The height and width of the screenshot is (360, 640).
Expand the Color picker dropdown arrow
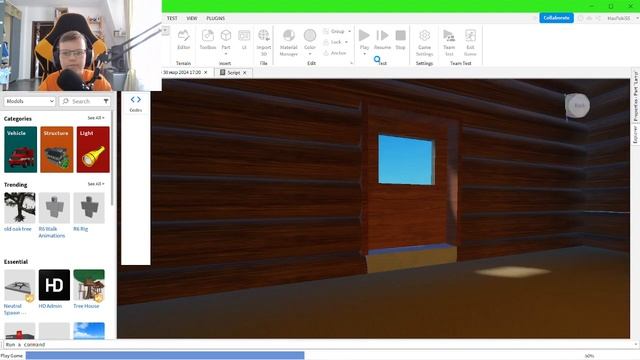[x=310, y=54]
